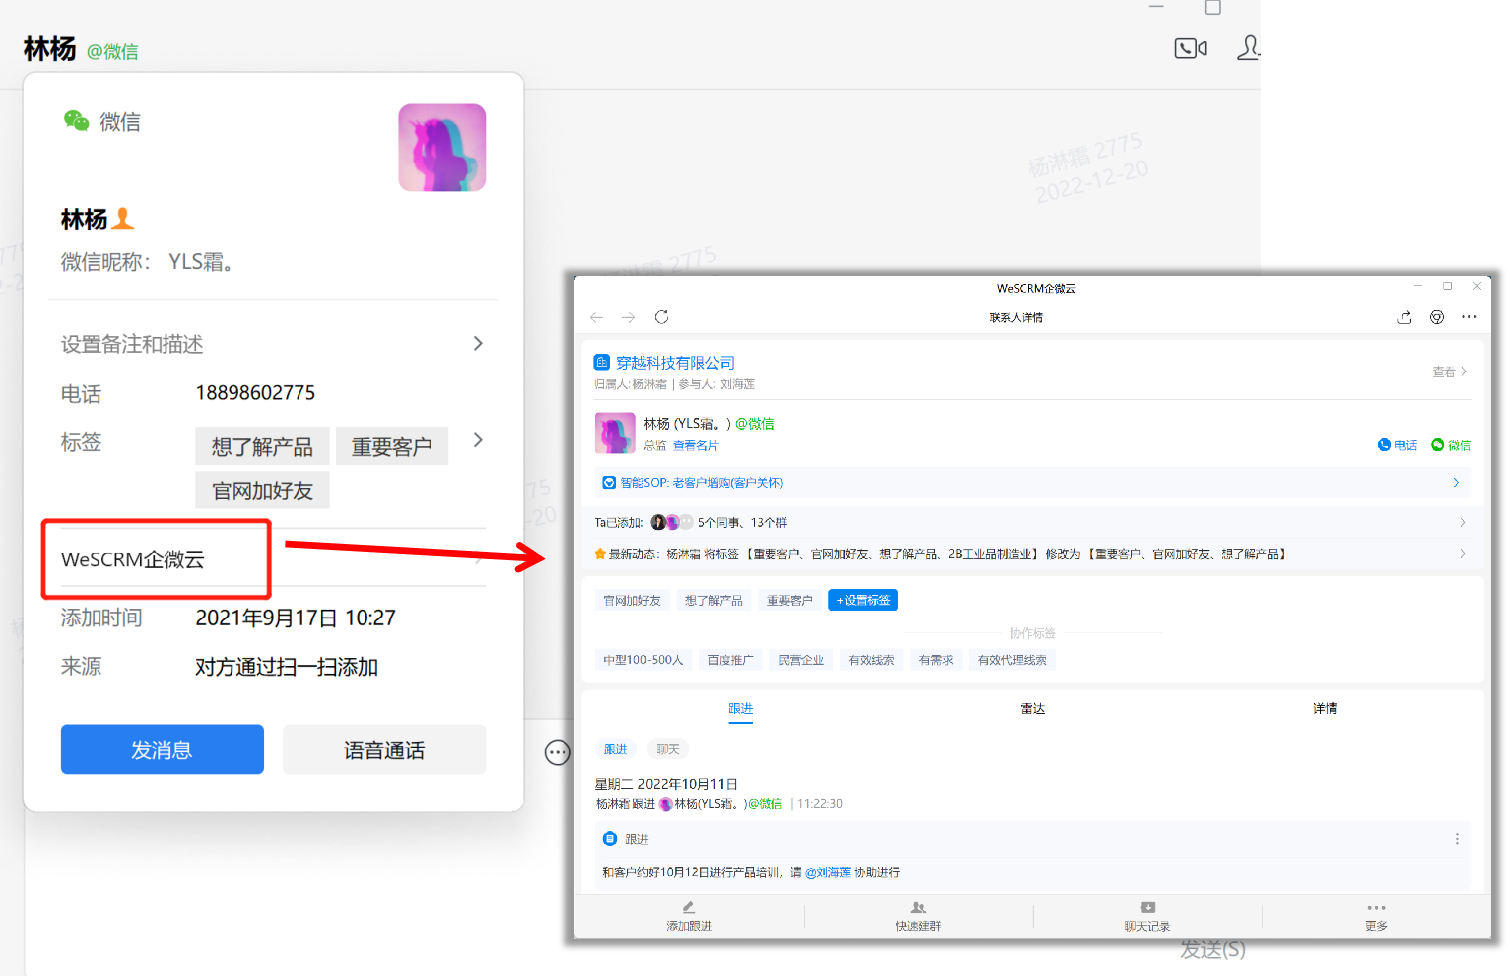Open the round more-options icon in chat toolbar

pos(558,753)
